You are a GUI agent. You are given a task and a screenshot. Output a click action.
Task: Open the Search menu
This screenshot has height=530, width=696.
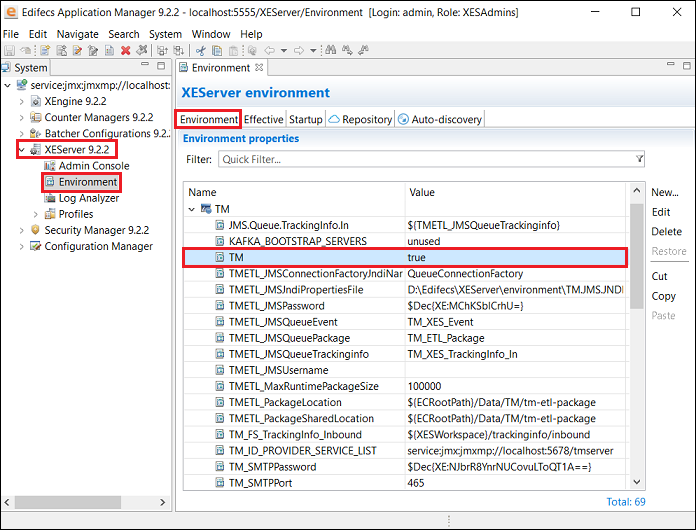pos(124,34)
